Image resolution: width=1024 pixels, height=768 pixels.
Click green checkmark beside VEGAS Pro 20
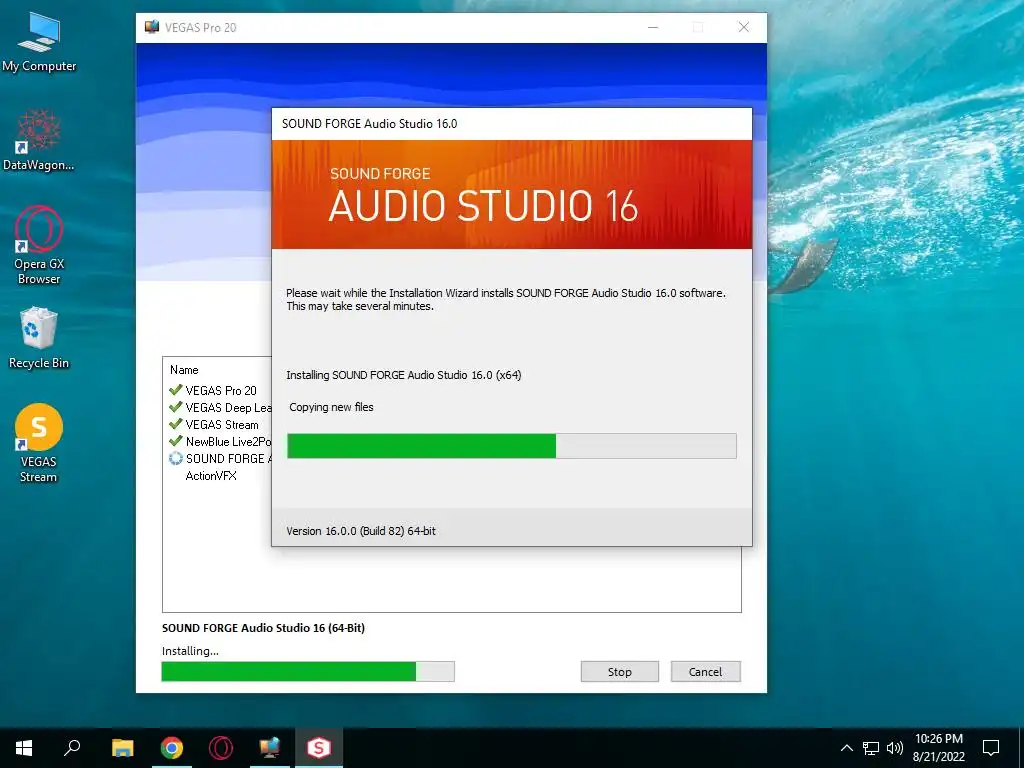click(175, 390)
